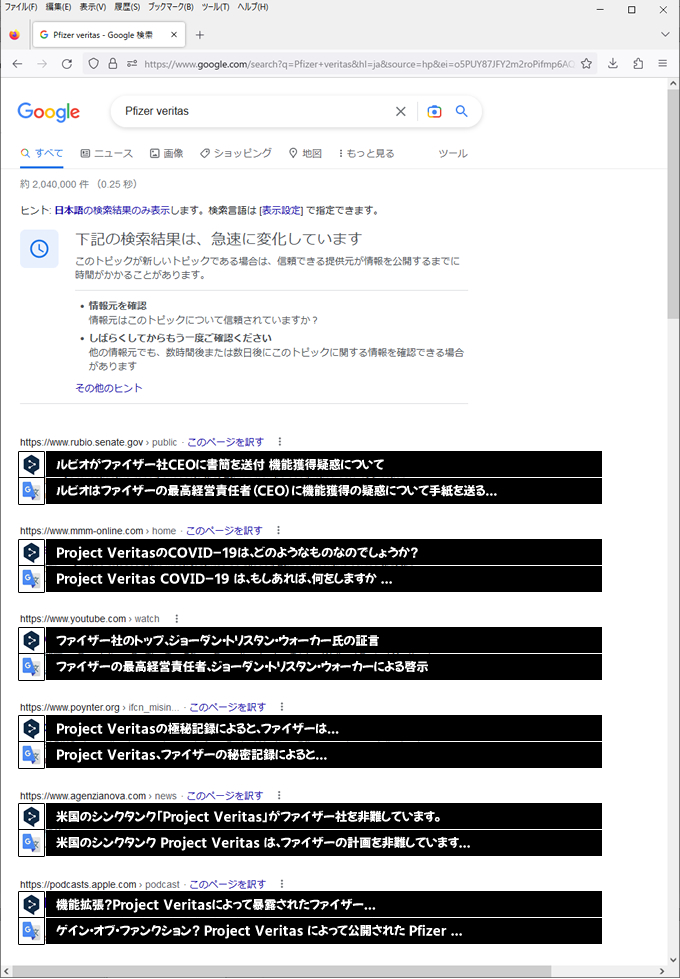The image size is (680, 979).
Task: Open result Project VeritasのCOVID-19は、どのような
Action: point(237,553)
